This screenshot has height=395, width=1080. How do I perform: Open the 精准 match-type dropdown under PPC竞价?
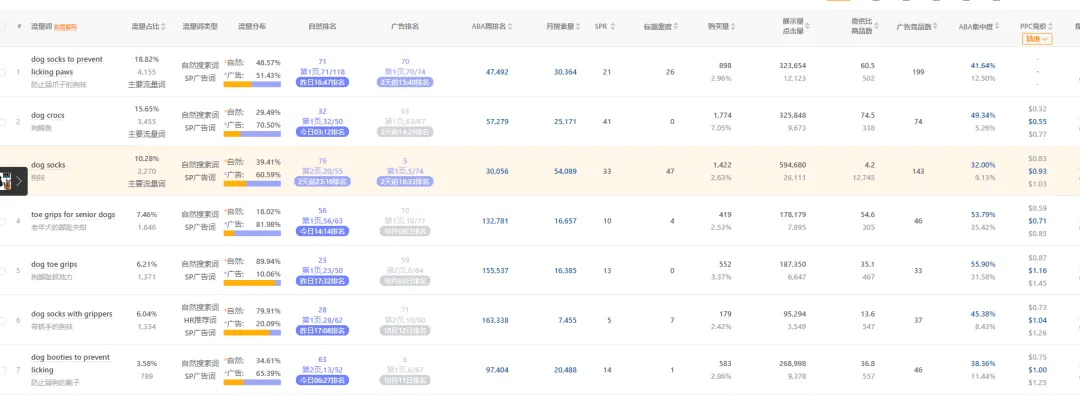tap(1037, 39)
